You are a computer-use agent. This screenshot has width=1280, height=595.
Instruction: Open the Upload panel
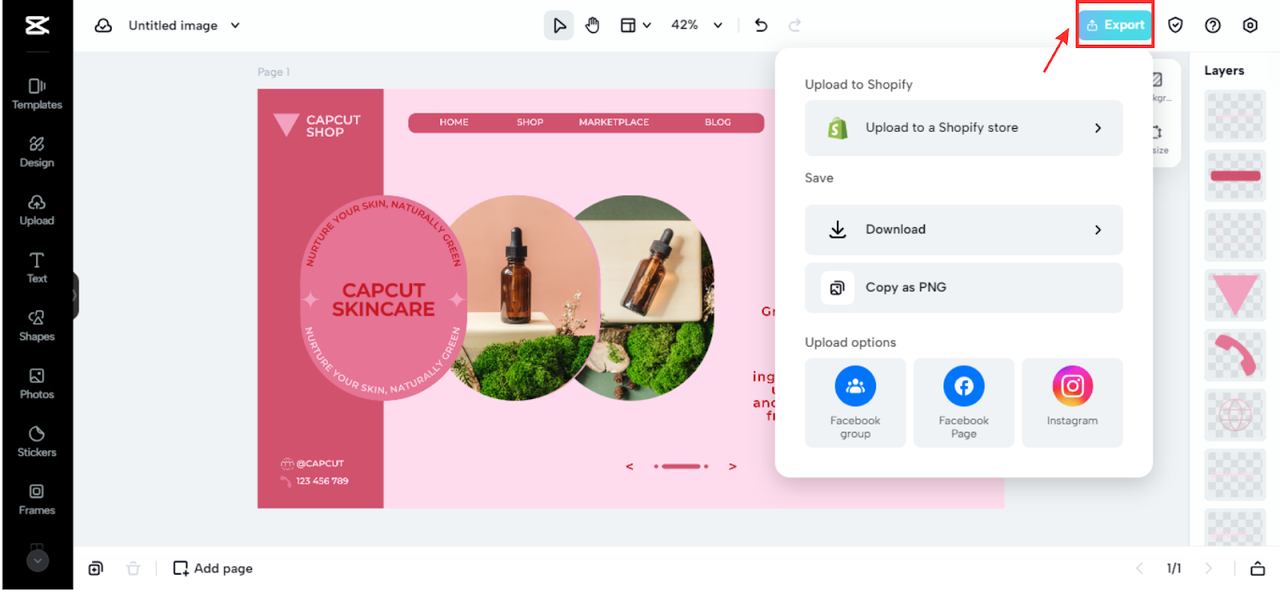[x=37, y=210]
